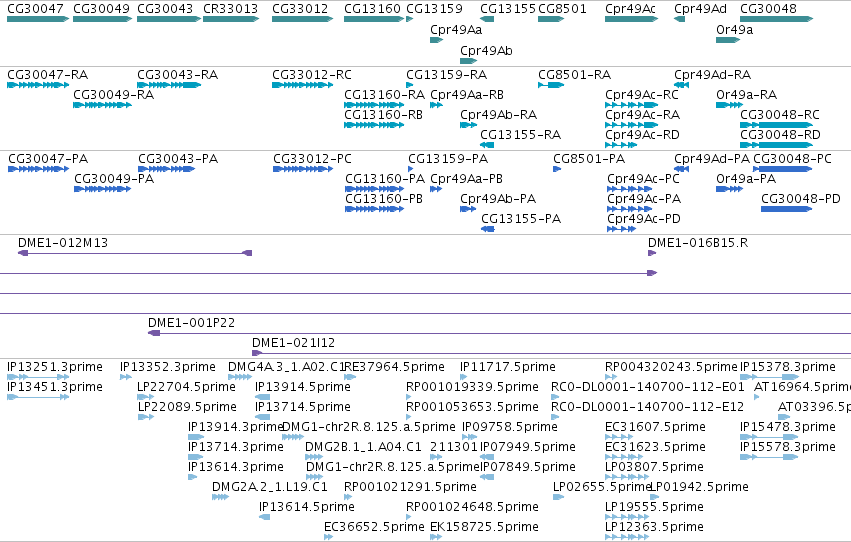Select the CG30043-RA transcript label

(x=178, y=74)
